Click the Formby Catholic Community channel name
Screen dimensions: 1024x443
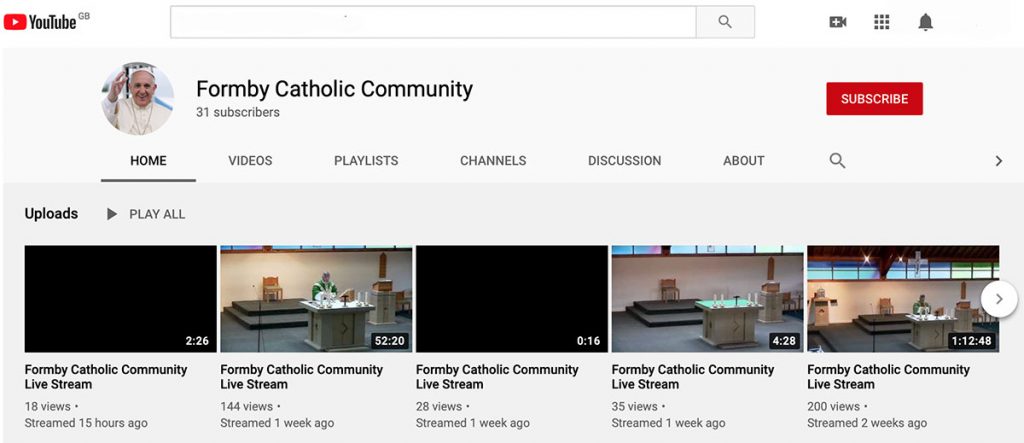tap(334, 88)
